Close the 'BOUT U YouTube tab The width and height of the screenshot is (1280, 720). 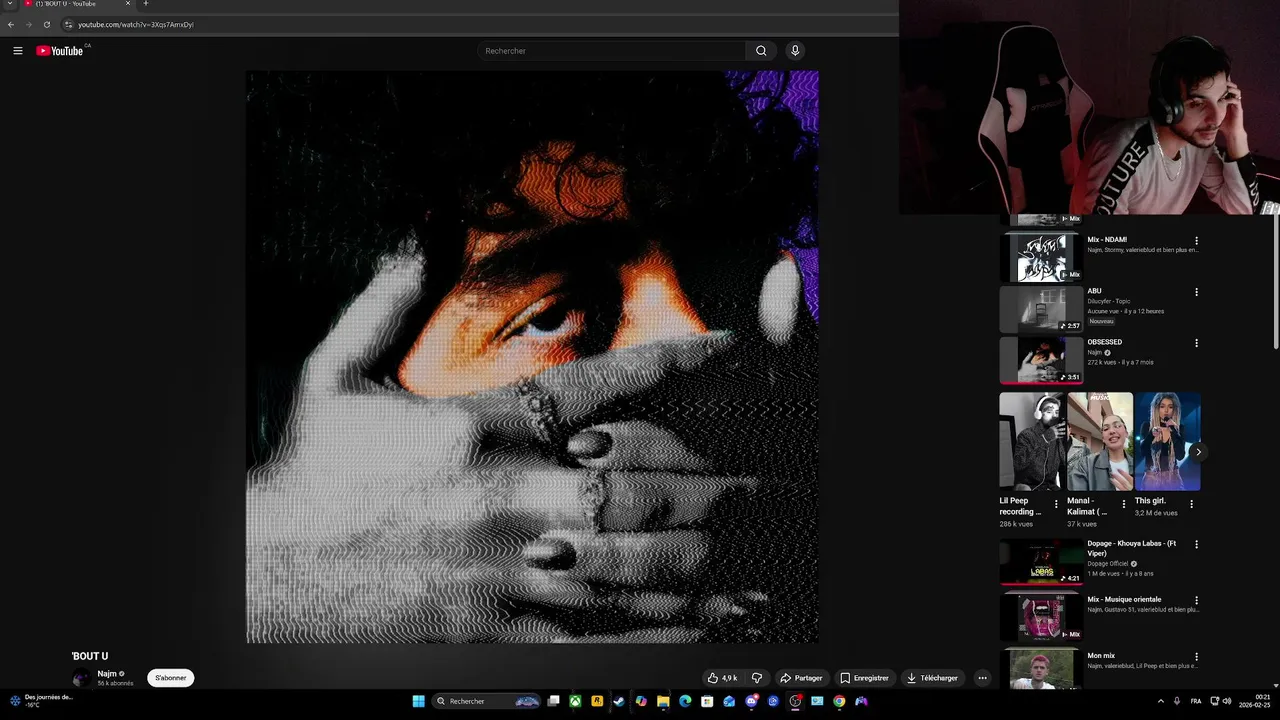(128, 4)
